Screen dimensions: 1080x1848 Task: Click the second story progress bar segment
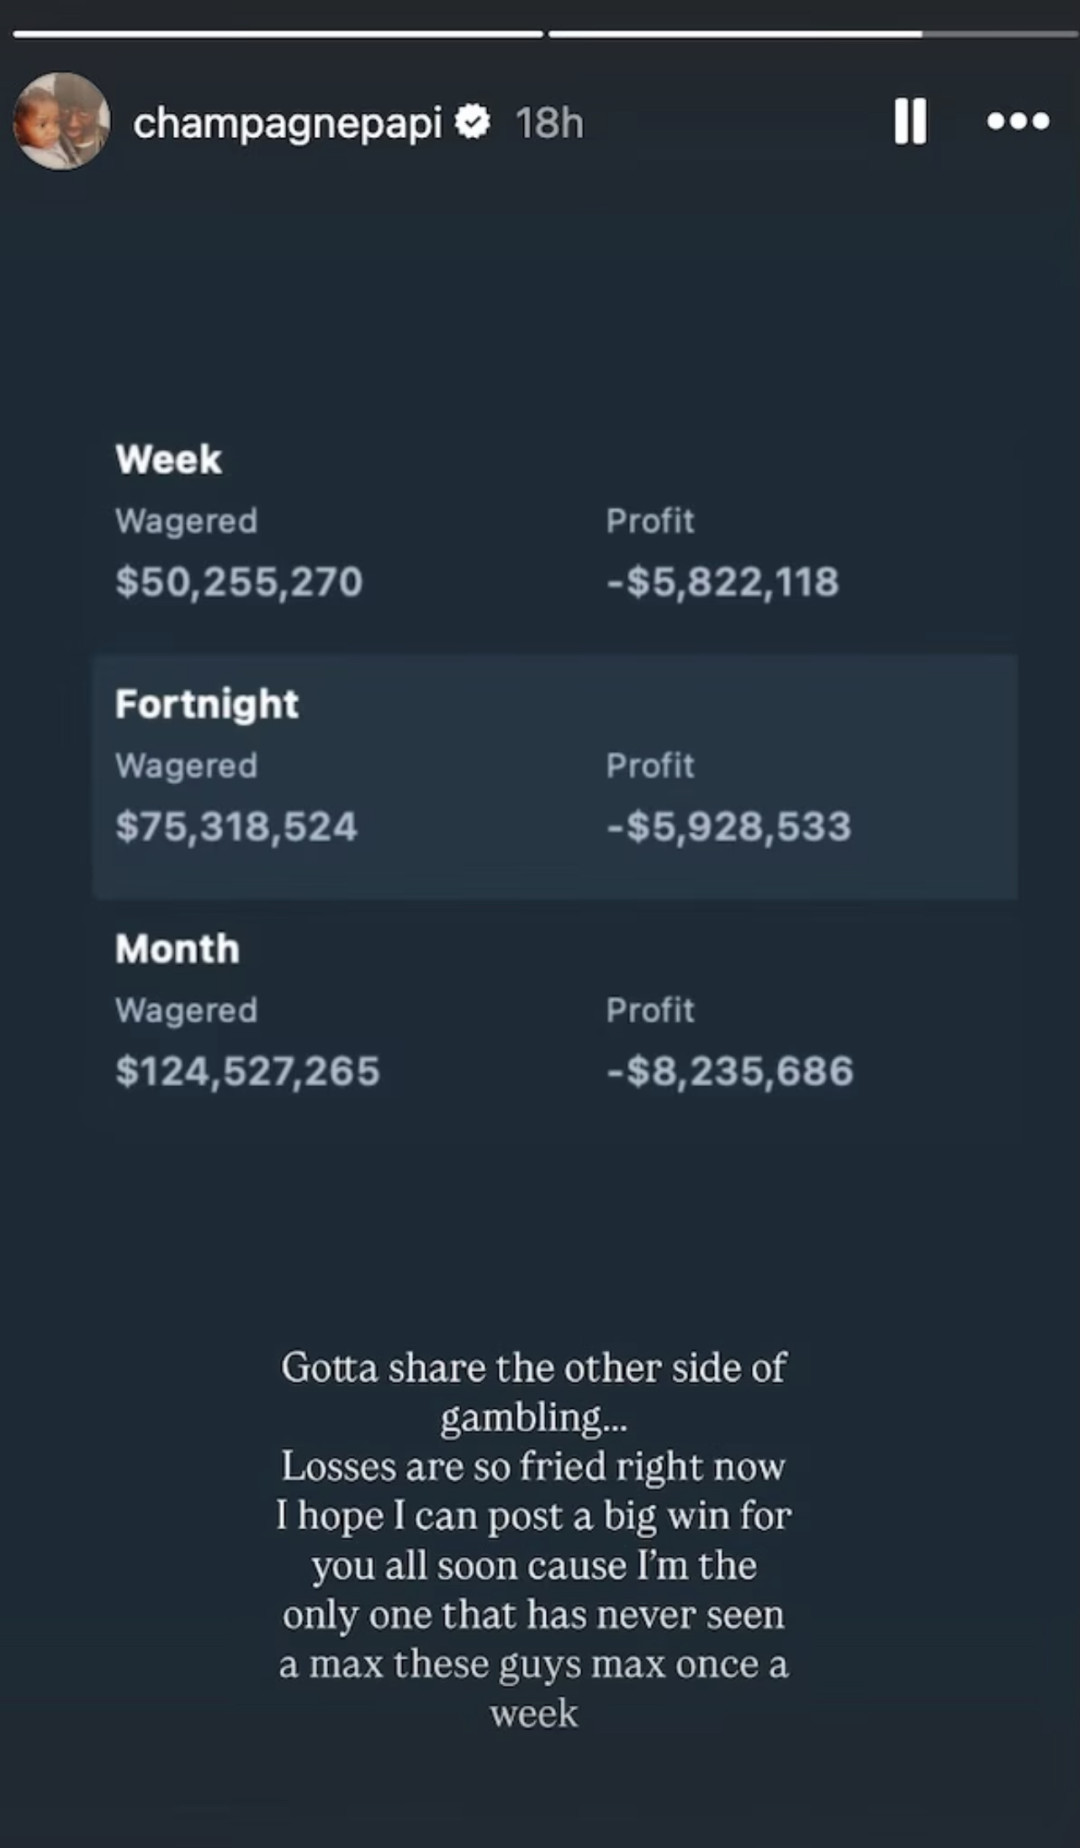click(812, 34)
